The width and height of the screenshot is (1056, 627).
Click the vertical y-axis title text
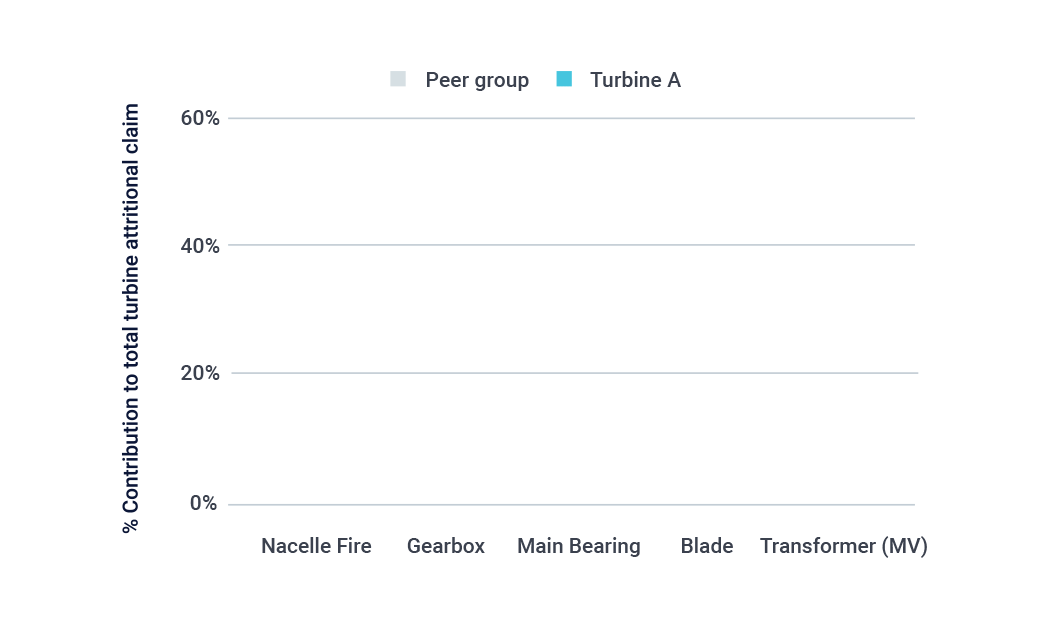pyautogui.click(x=131, y=318)
